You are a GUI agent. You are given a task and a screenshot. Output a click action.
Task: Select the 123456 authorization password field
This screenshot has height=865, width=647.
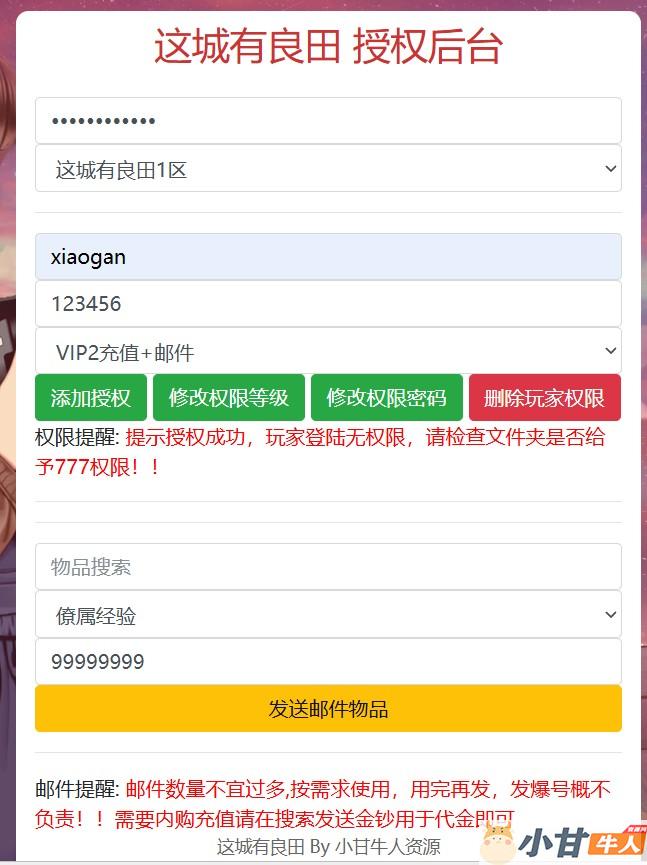coord(328,304)
